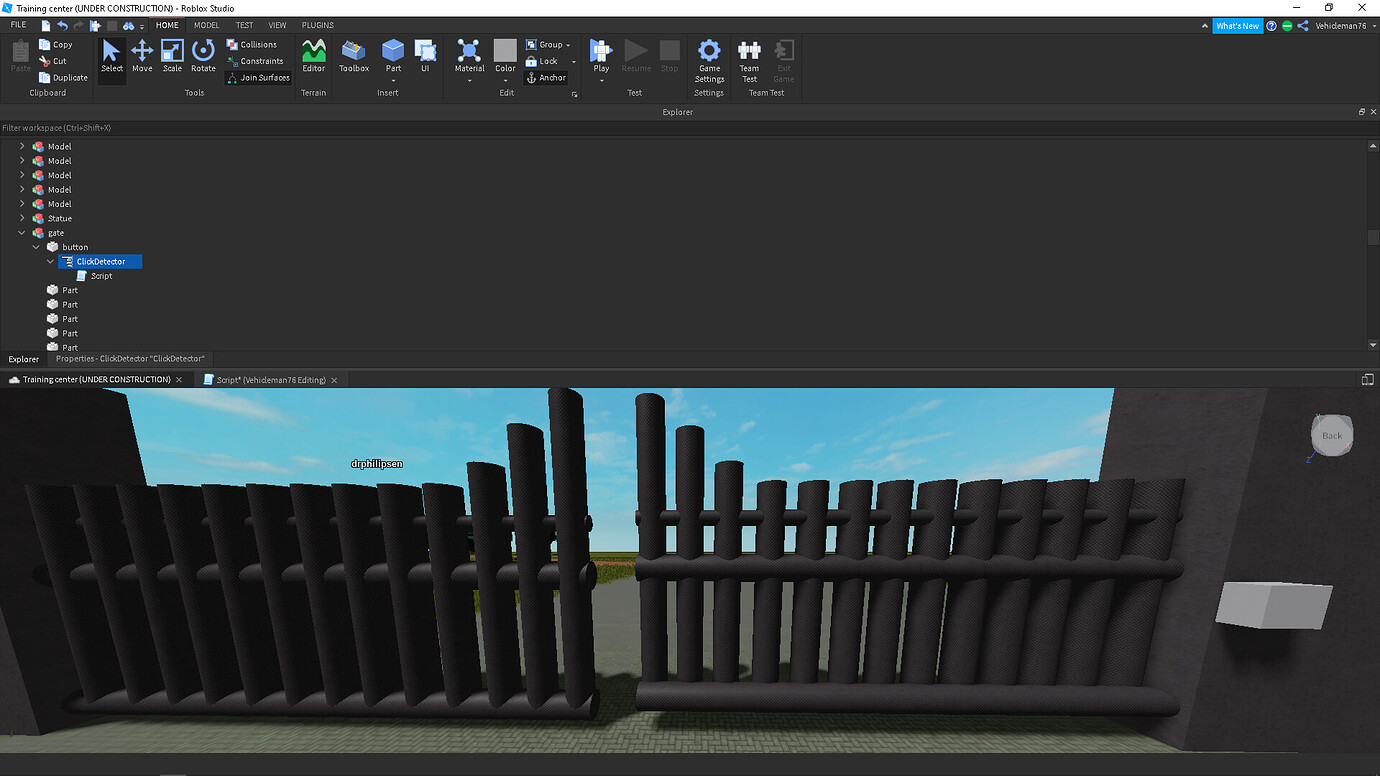Click the What's New button
Image resolution: width=1380 pixels, height=776 pixels.
click(1237, 25)
